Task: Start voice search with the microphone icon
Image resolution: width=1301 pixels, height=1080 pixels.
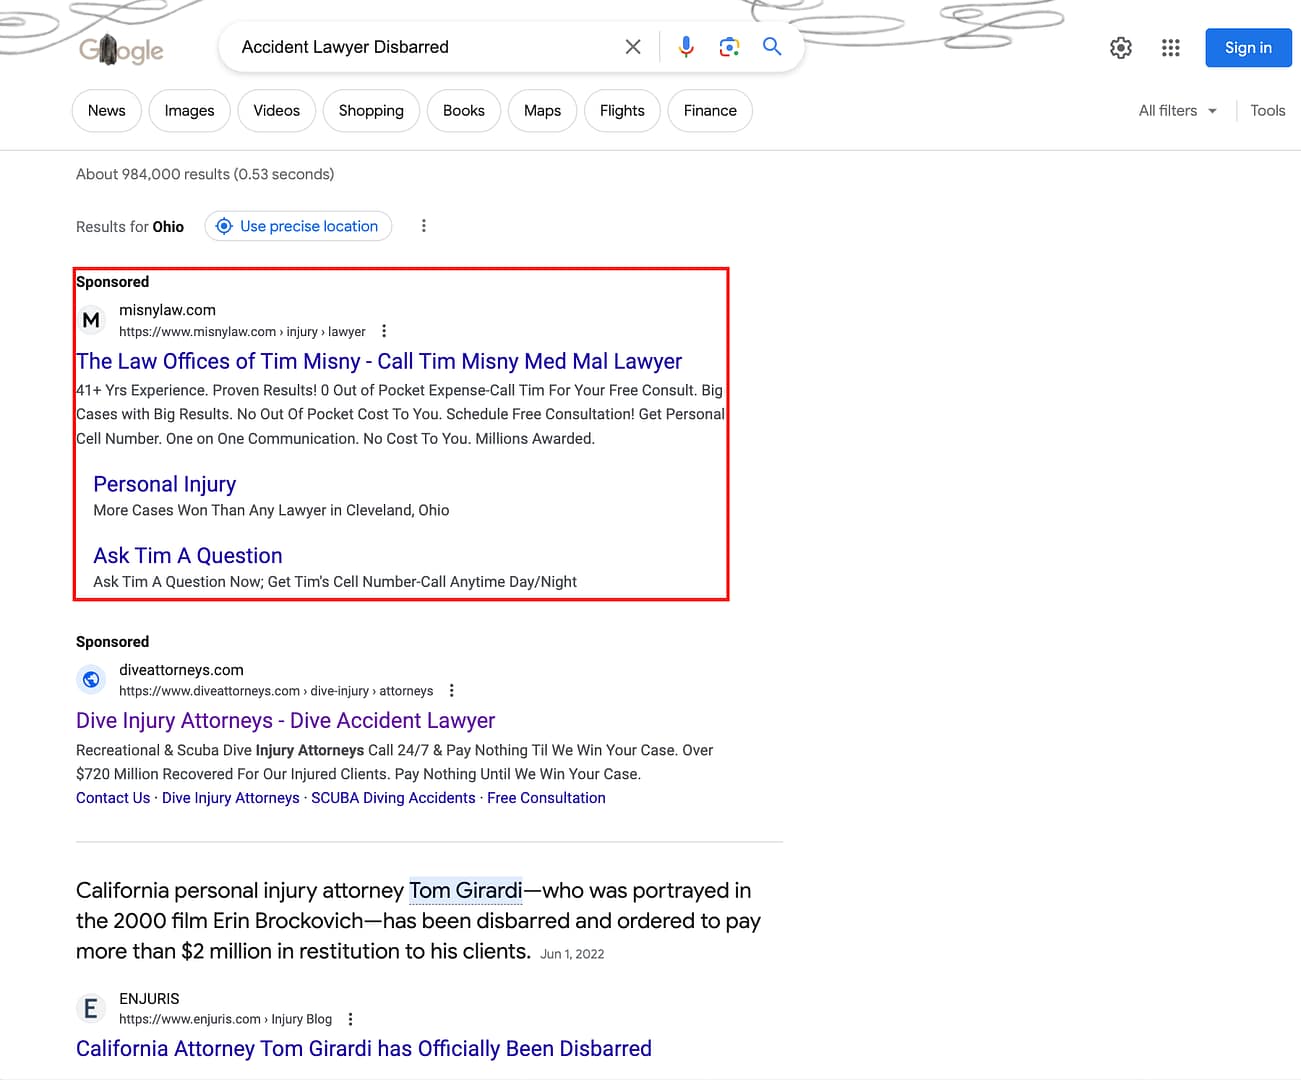Action: coord(686,47)
